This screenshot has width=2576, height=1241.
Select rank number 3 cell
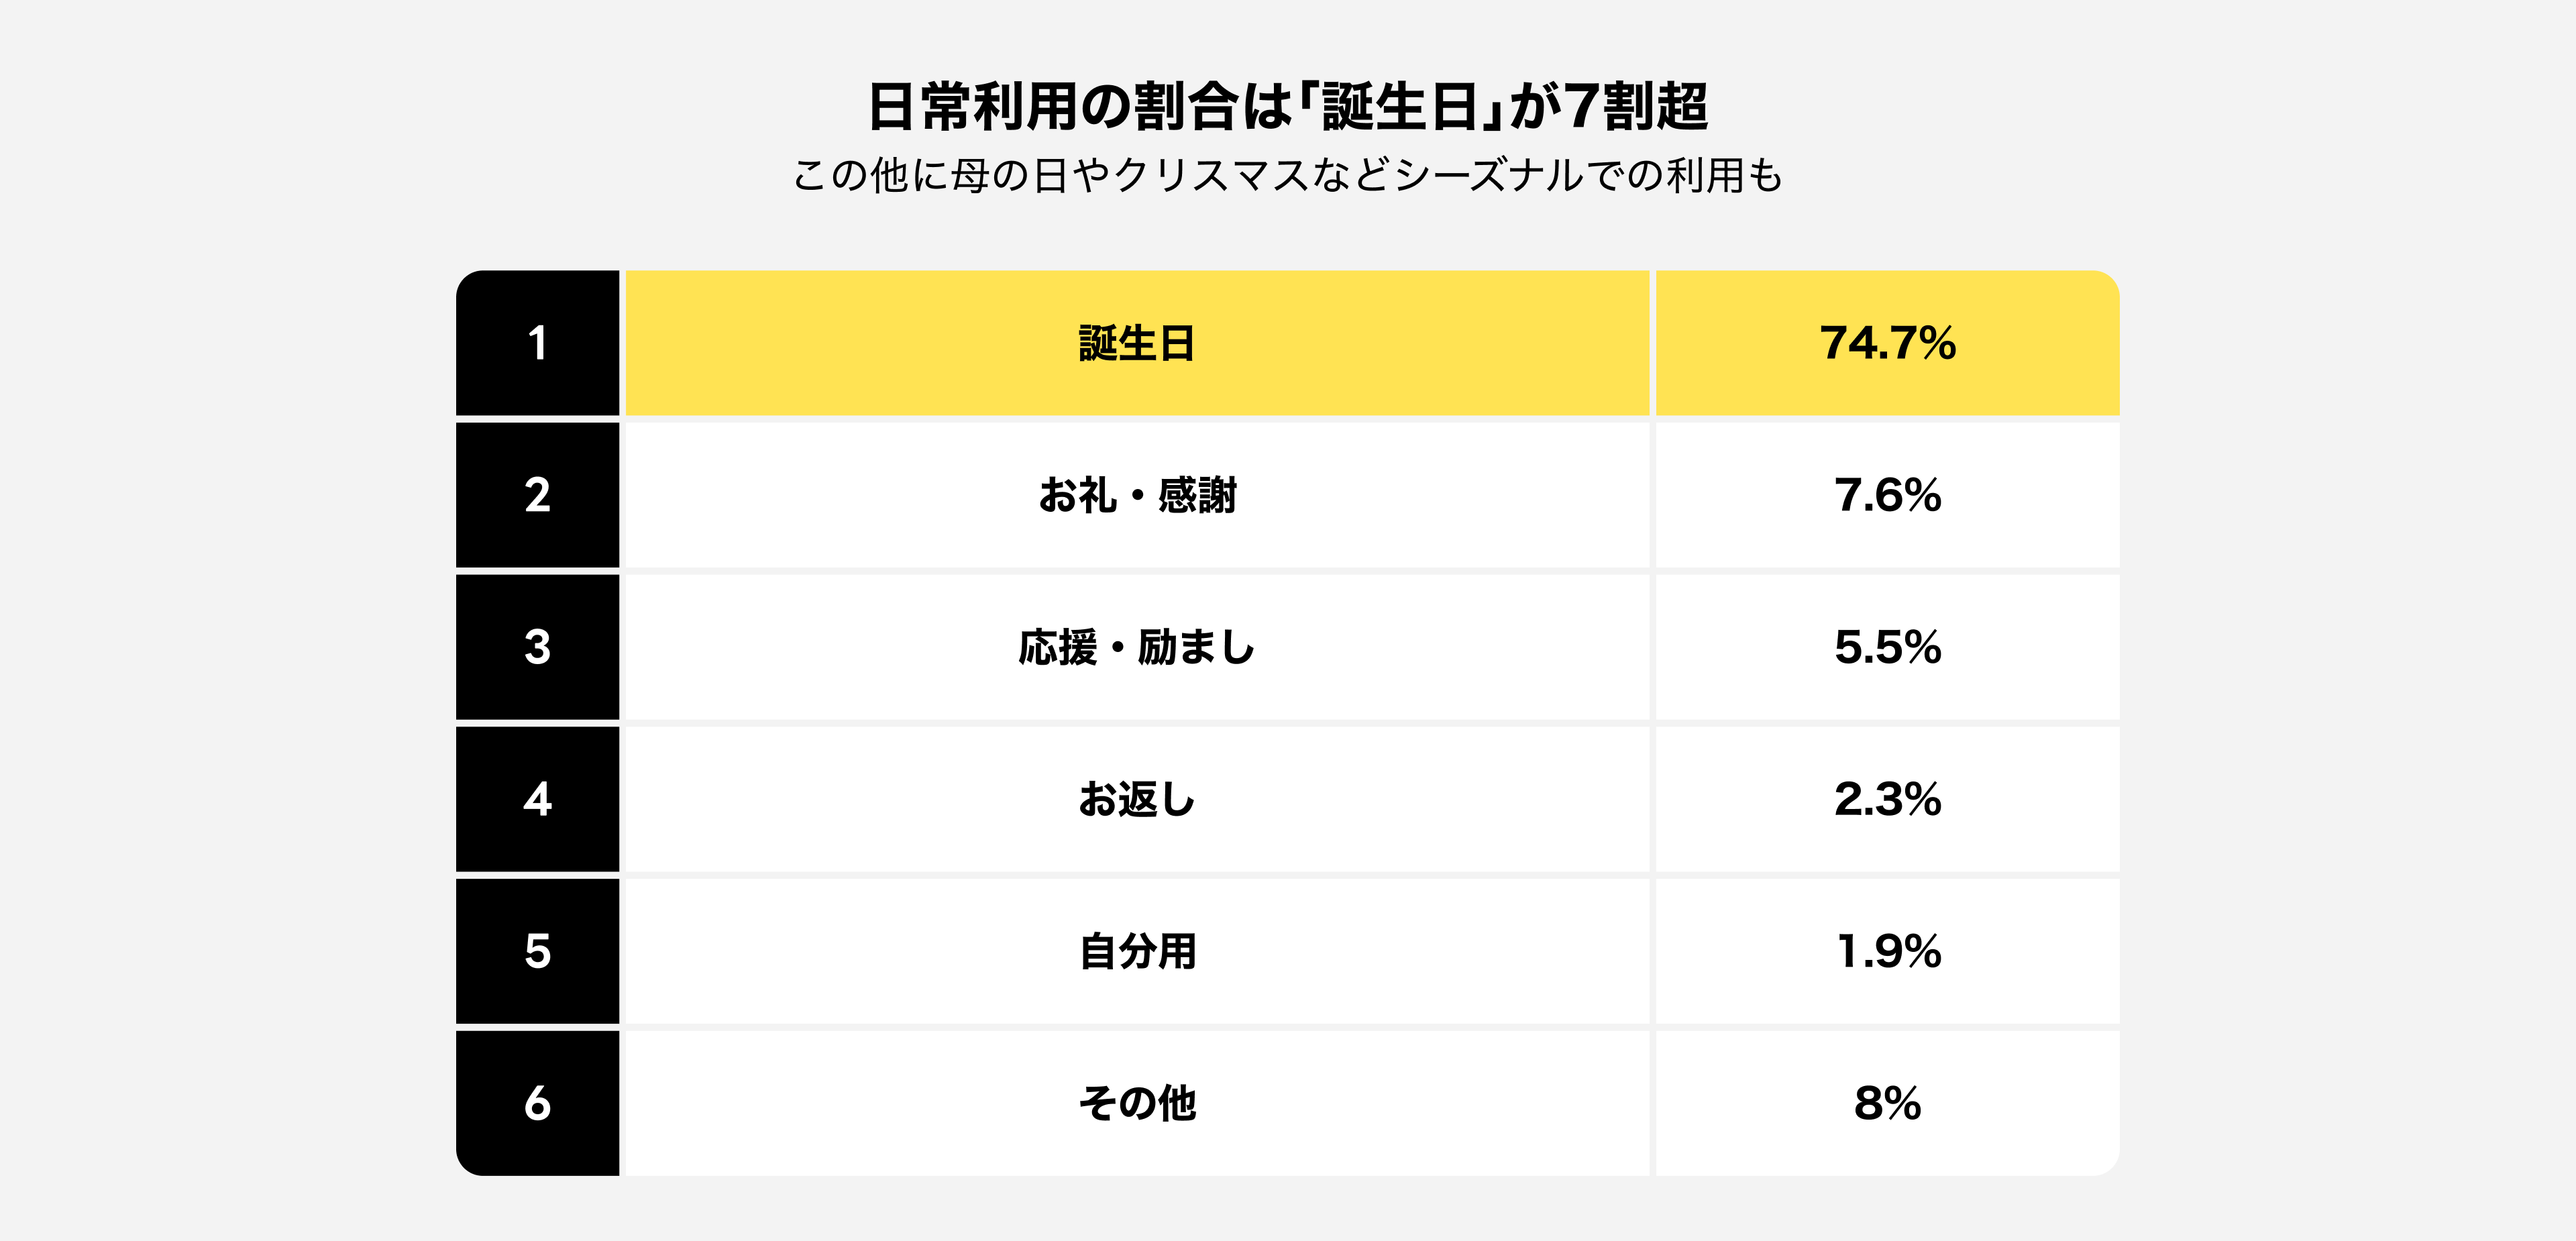click(x=538, y=647)
